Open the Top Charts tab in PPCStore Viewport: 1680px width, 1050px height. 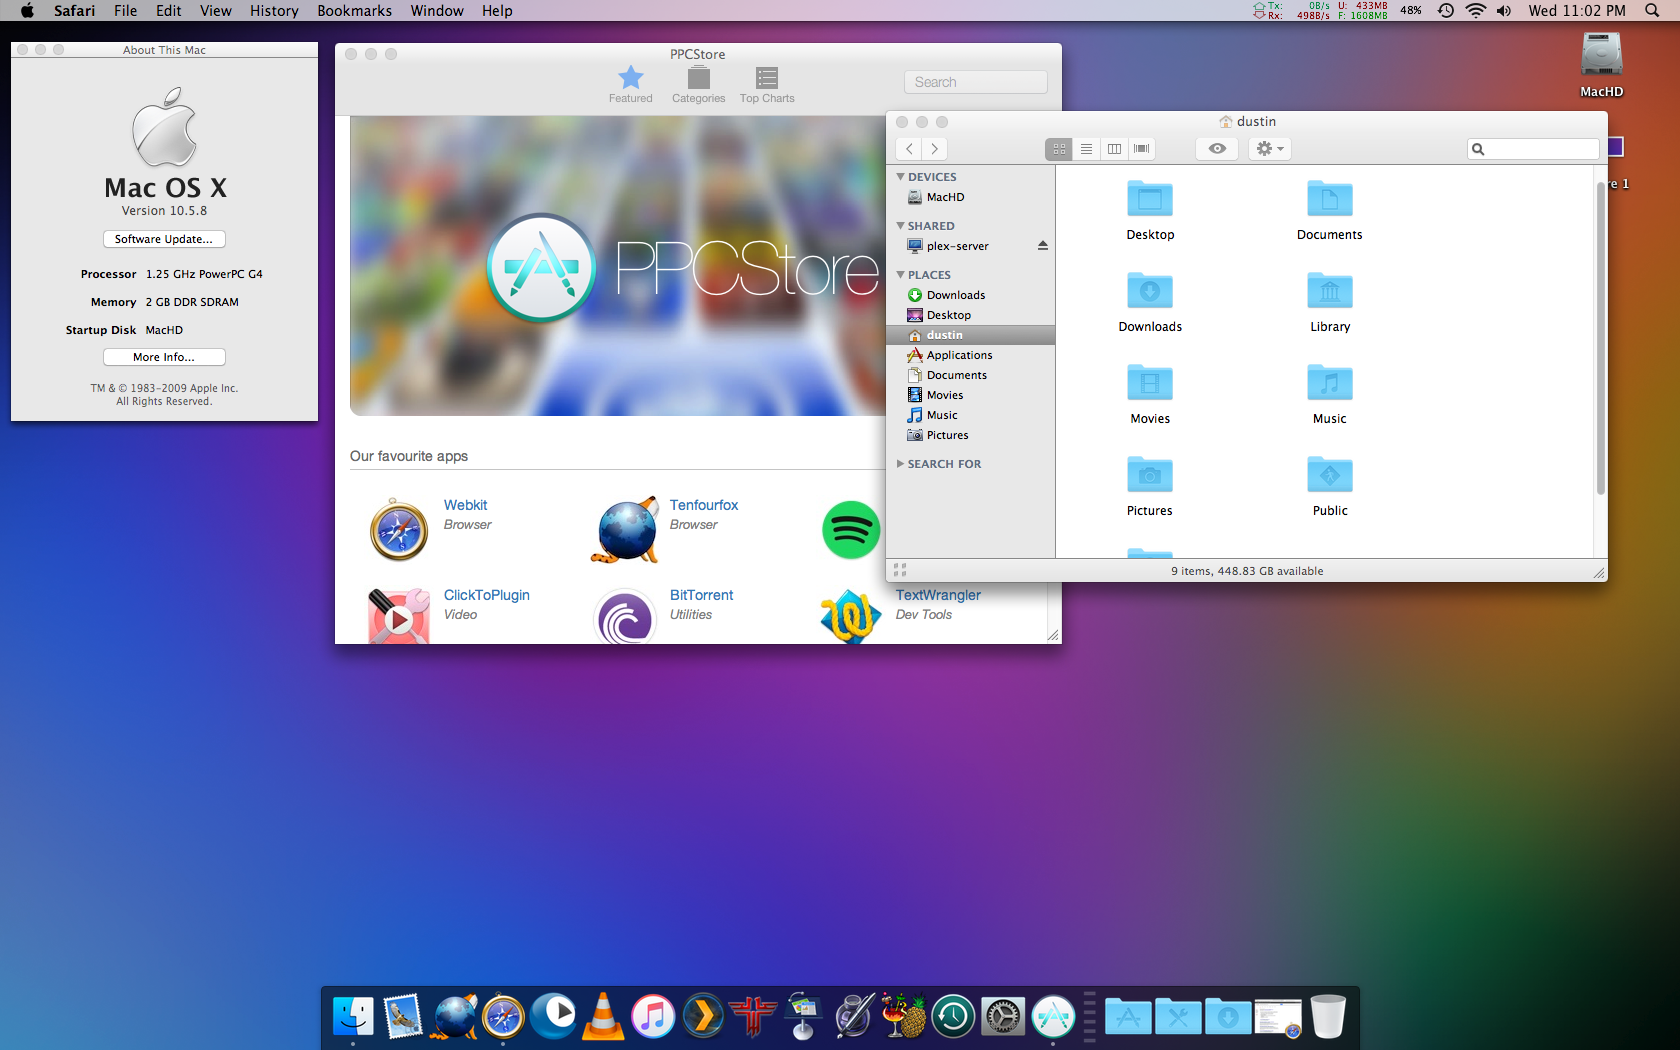click(x=767, y=85)
